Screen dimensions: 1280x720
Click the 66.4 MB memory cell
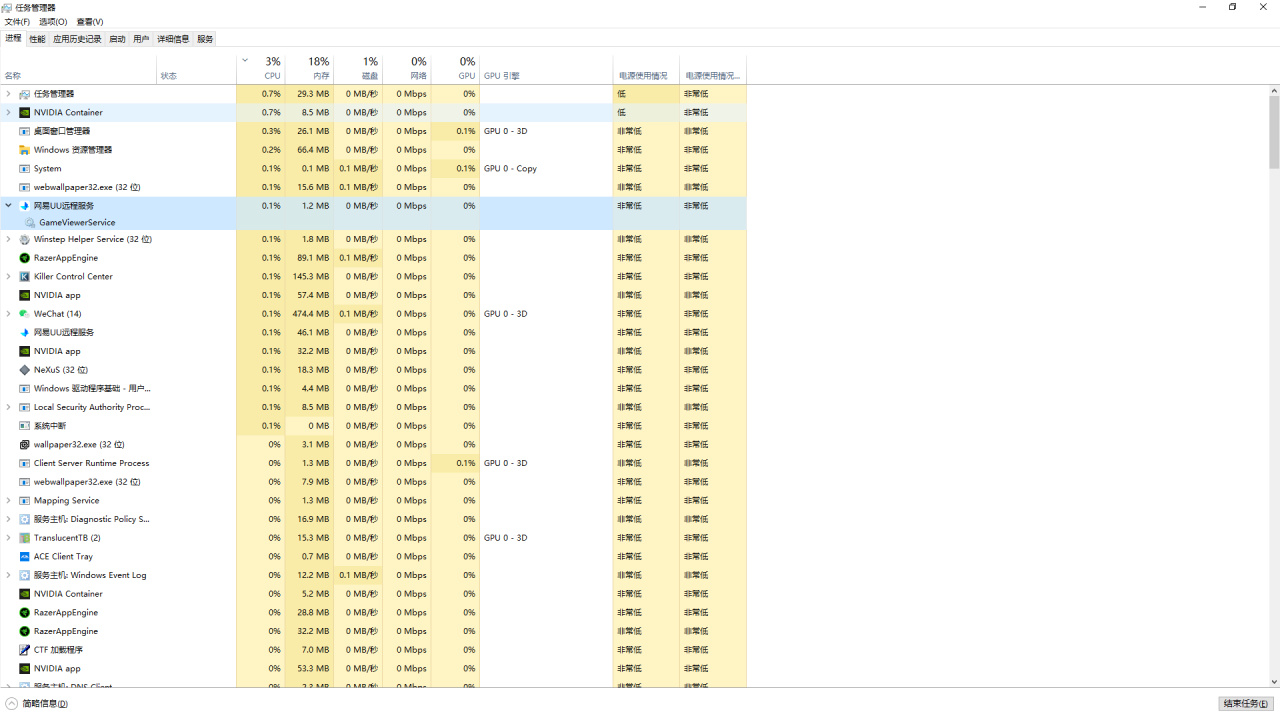coord(309,150)
